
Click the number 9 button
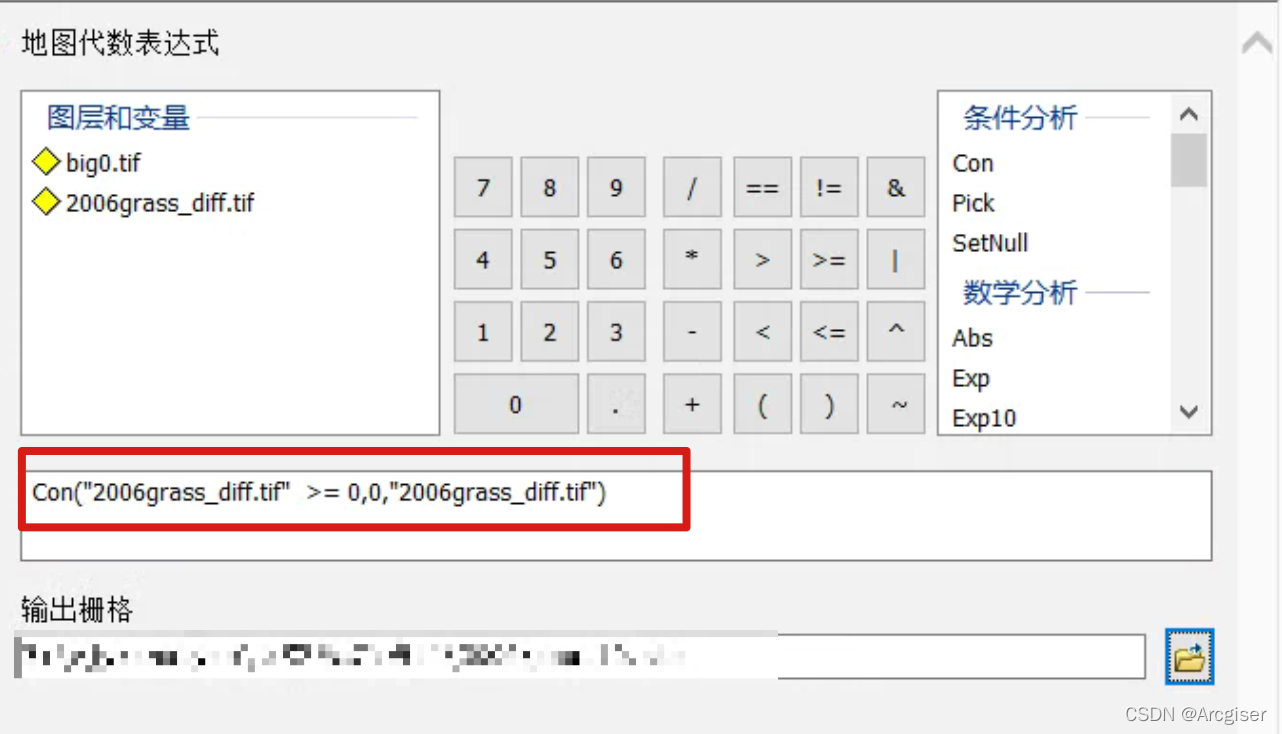click(616, 187)
